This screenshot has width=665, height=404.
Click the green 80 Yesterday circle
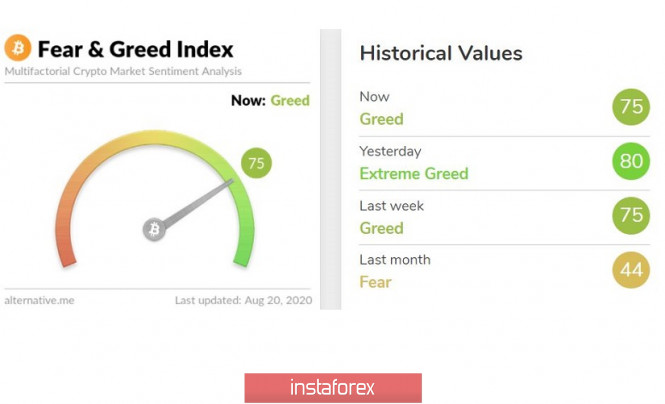632,162
